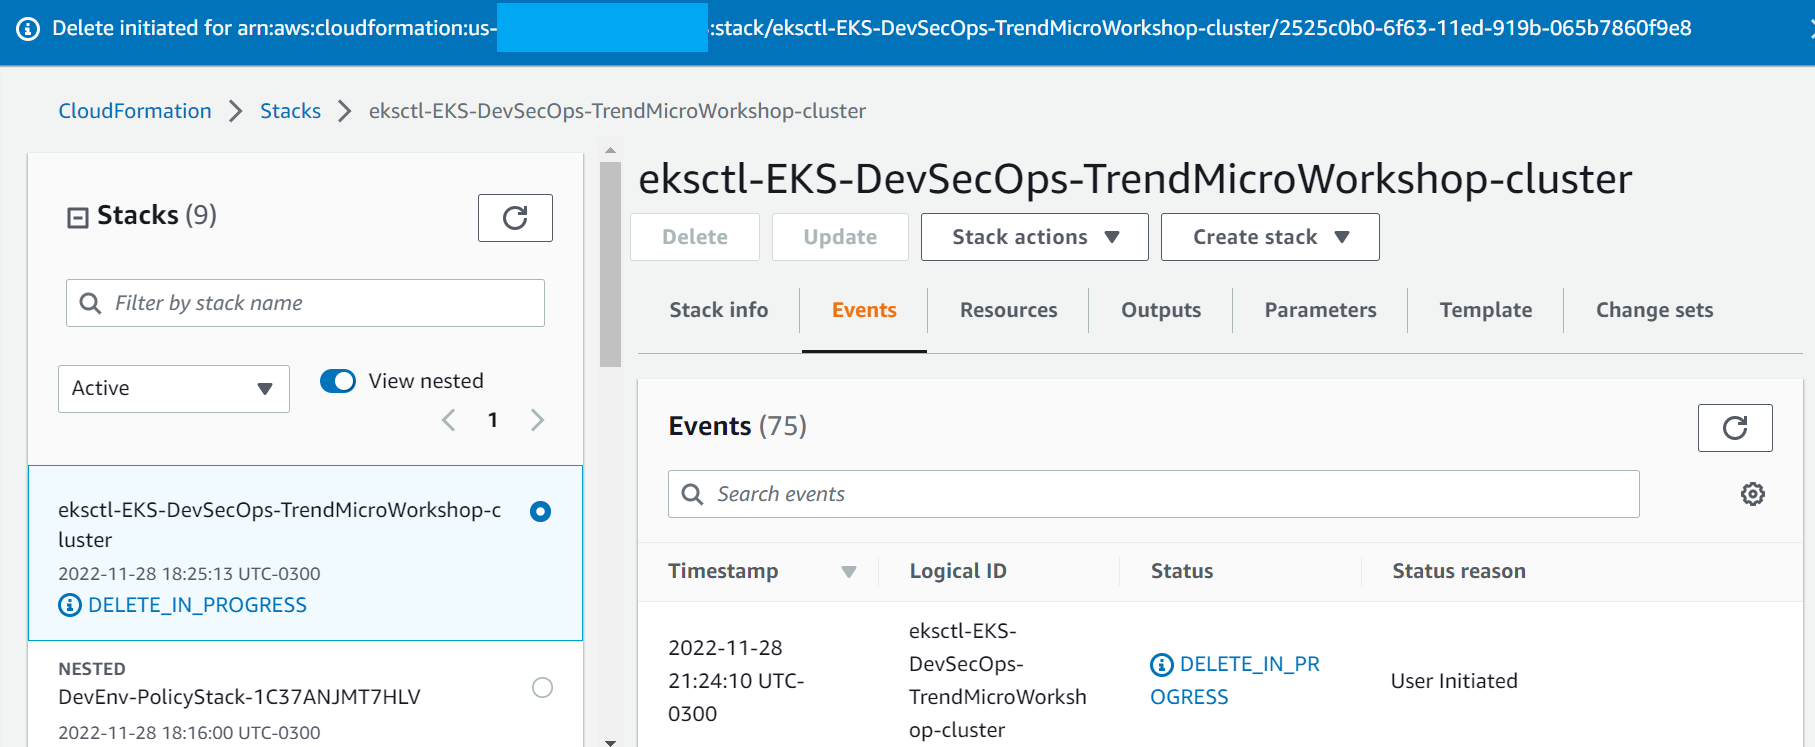The width and height of the screenshot is (1815, 747).
Task: Open the Active status filter dropdown
Action: [174, 389]
